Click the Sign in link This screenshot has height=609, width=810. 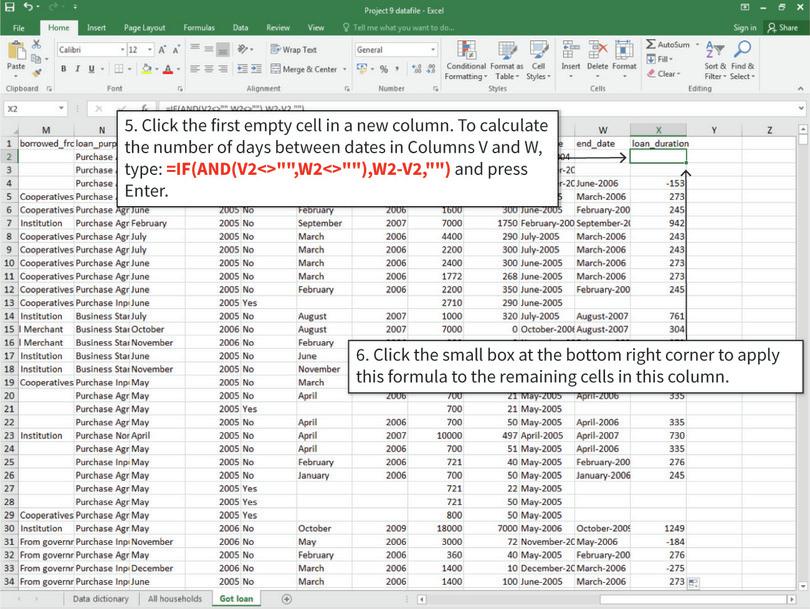(x=744, y=27)
